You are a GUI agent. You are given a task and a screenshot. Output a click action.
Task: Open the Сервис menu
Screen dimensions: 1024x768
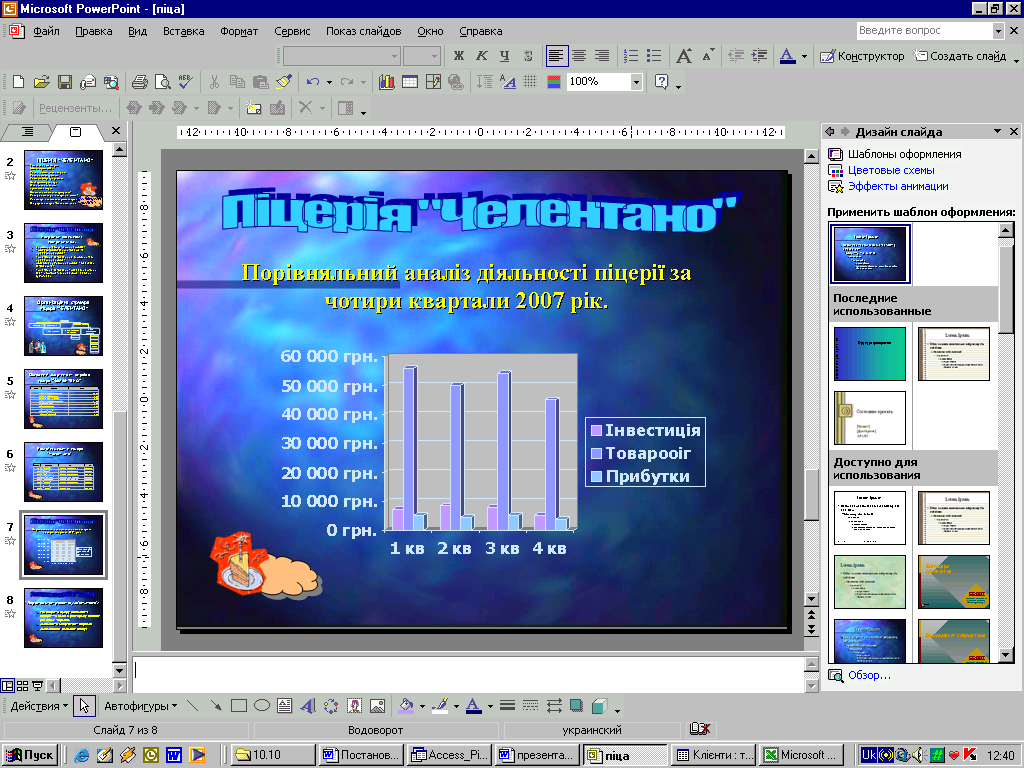pos(292,31)
